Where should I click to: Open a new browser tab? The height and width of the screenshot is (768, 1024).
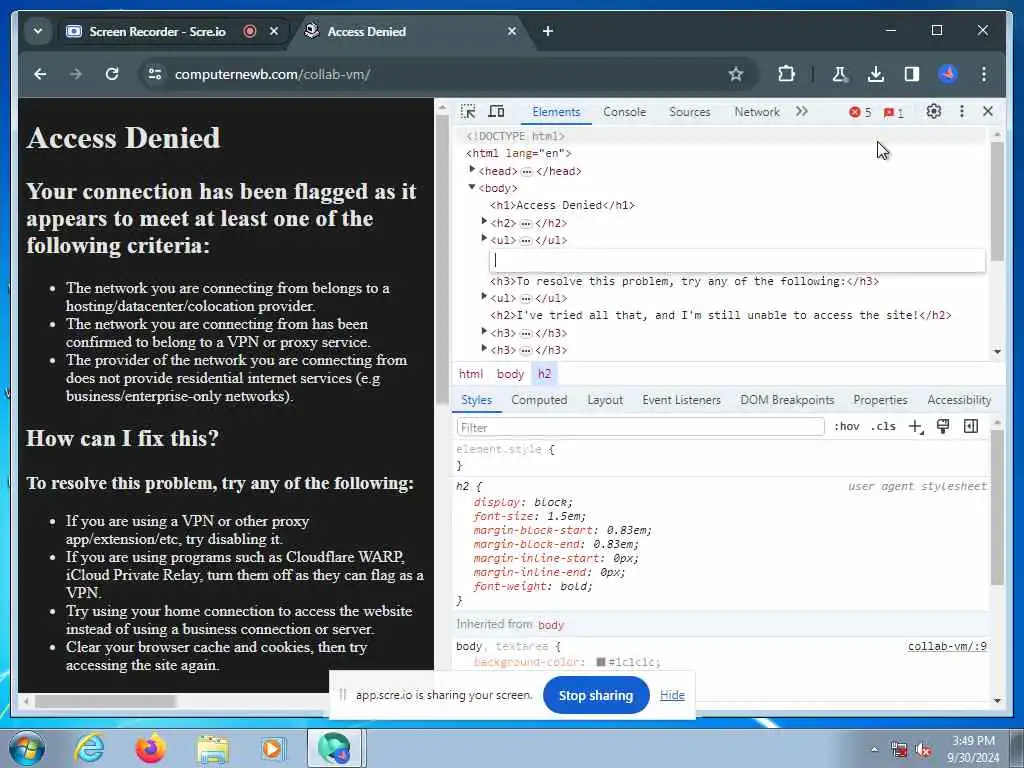(548, 31)
